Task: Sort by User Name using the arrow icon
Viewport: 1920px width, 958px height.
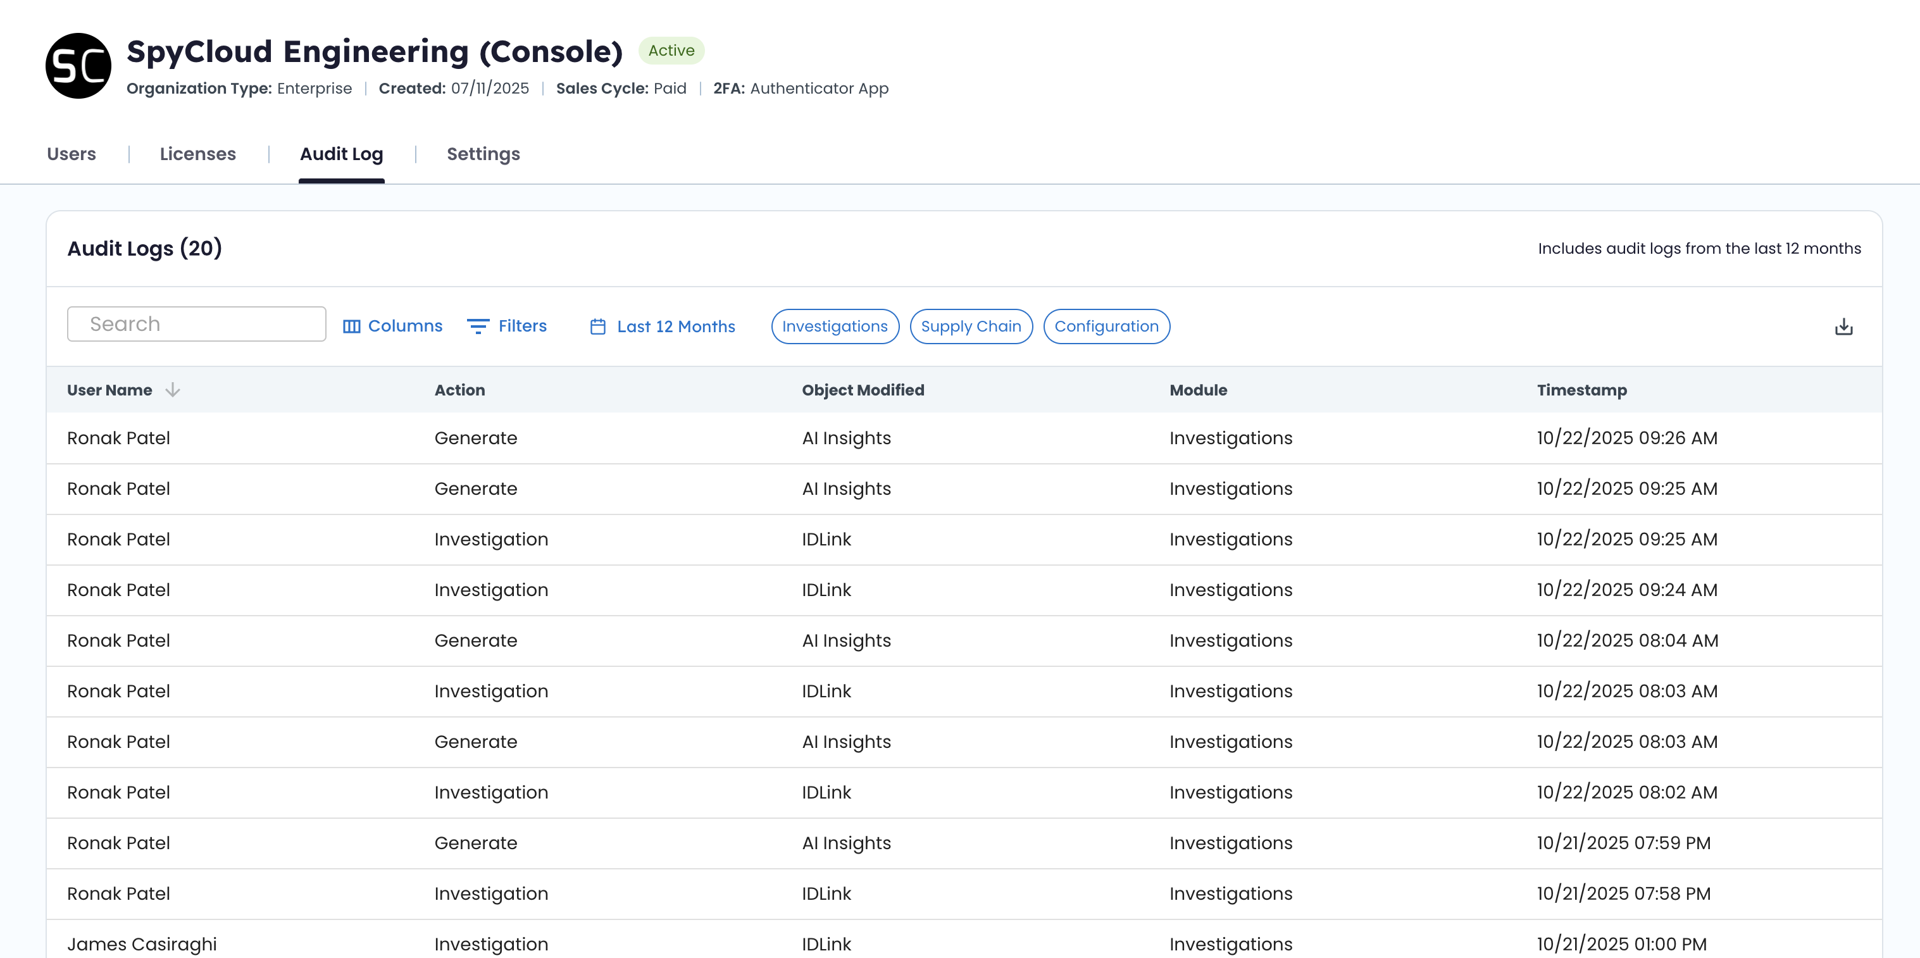Action: pyautogui.click(x=173, y=390)
